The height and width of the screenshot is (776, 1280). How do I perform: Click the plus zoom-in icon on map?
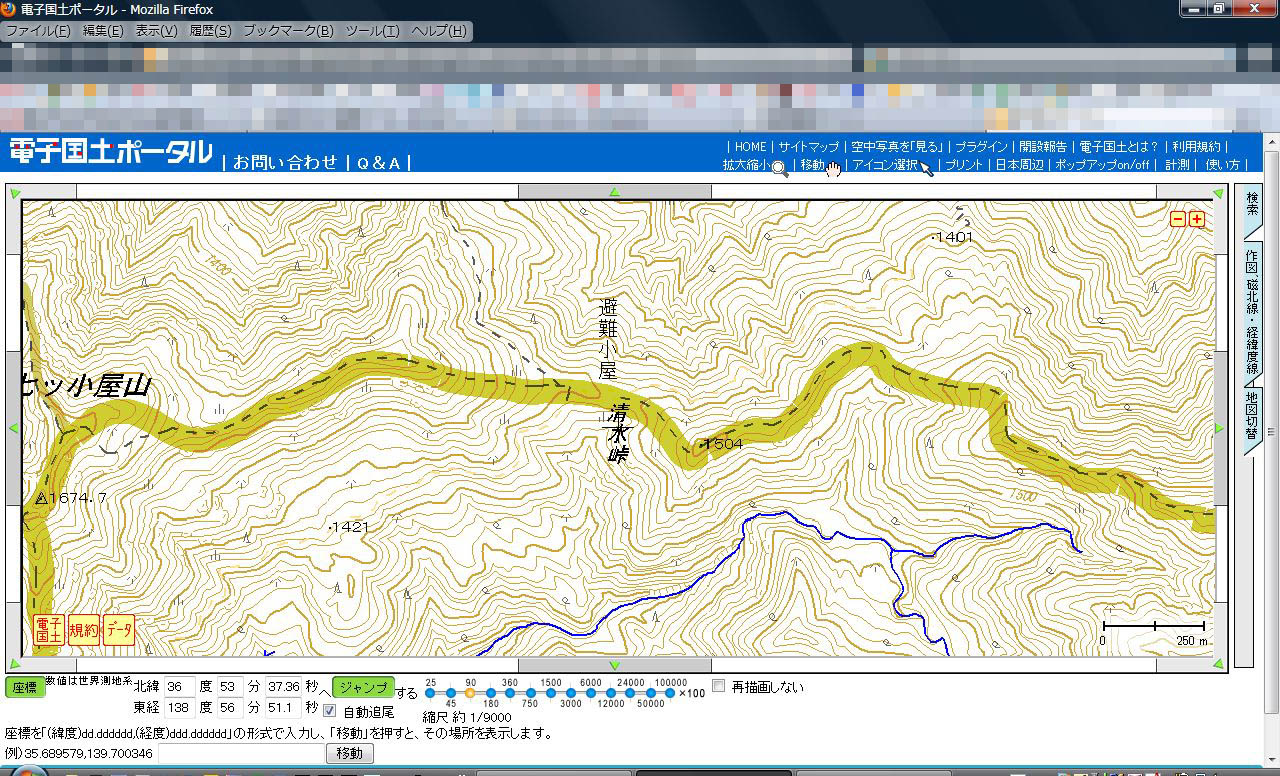pos(1197,219)
